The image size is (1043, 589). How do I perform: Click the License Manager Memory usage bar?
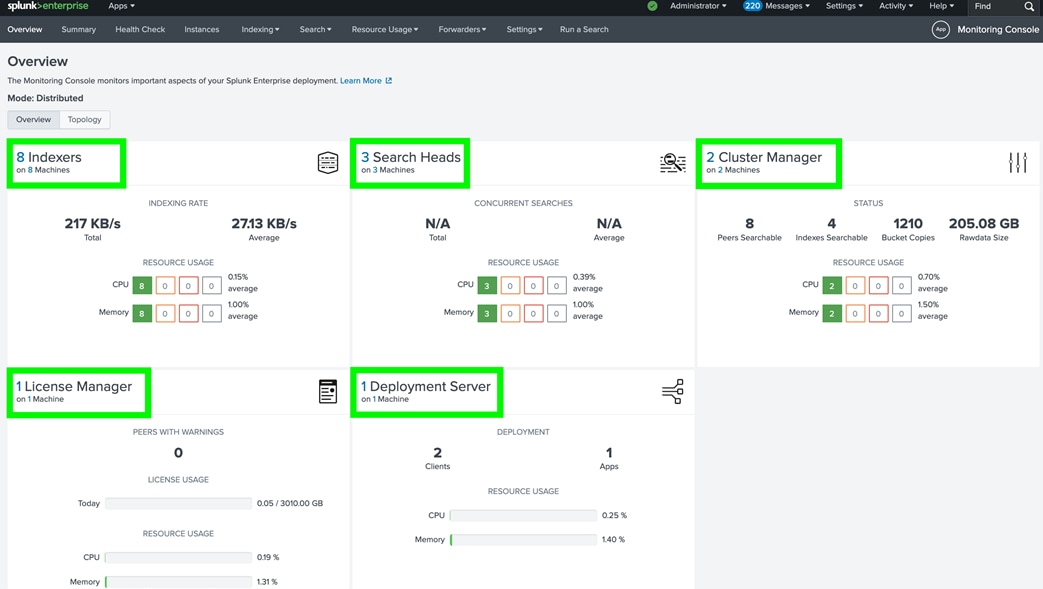[x=178, y=582]
